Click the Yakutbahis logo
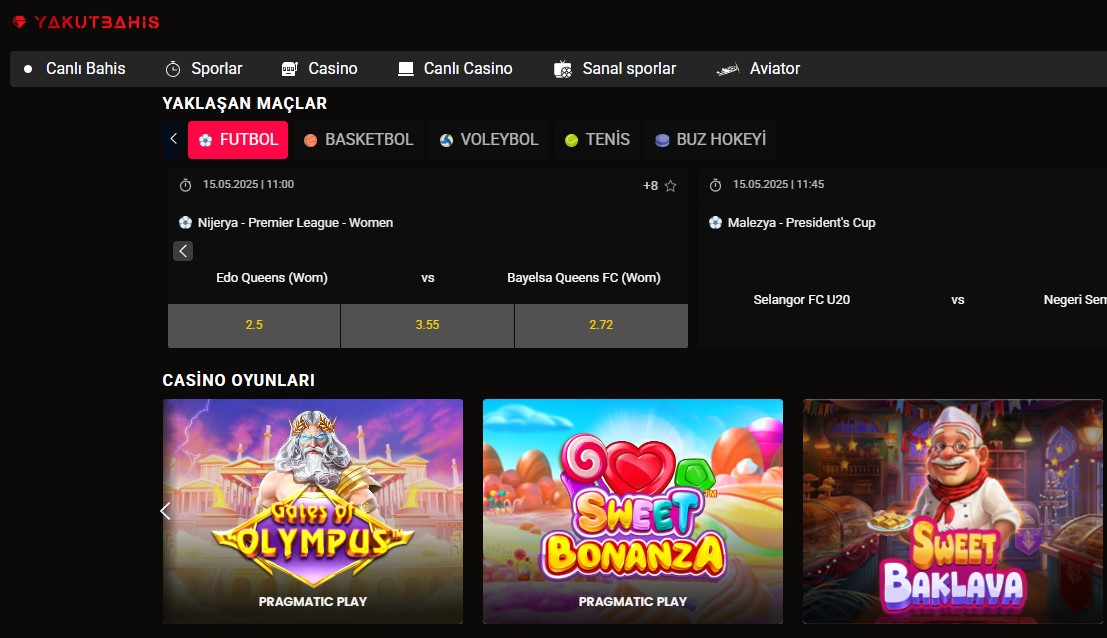Screen dimensions: 1107x638 [x=86, y=22]
